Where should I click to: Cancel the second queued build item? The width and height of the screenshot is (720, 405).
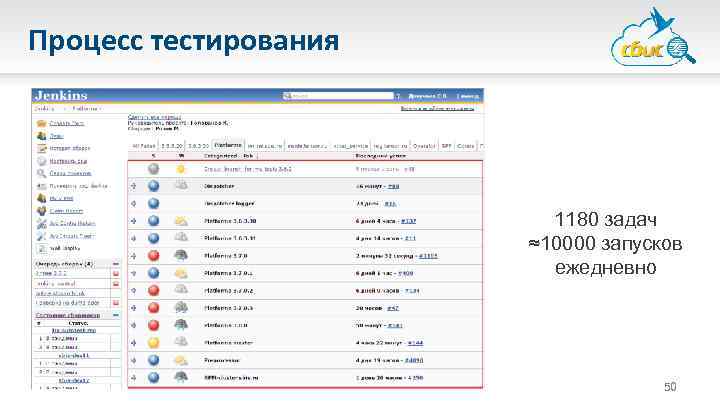[116, 284]
